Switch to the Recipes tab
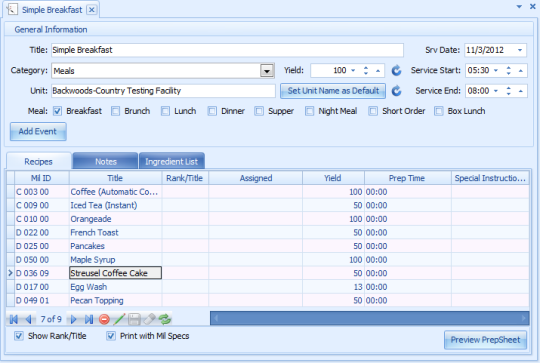This screenshot has width=540, height=363. click(39, 161)
